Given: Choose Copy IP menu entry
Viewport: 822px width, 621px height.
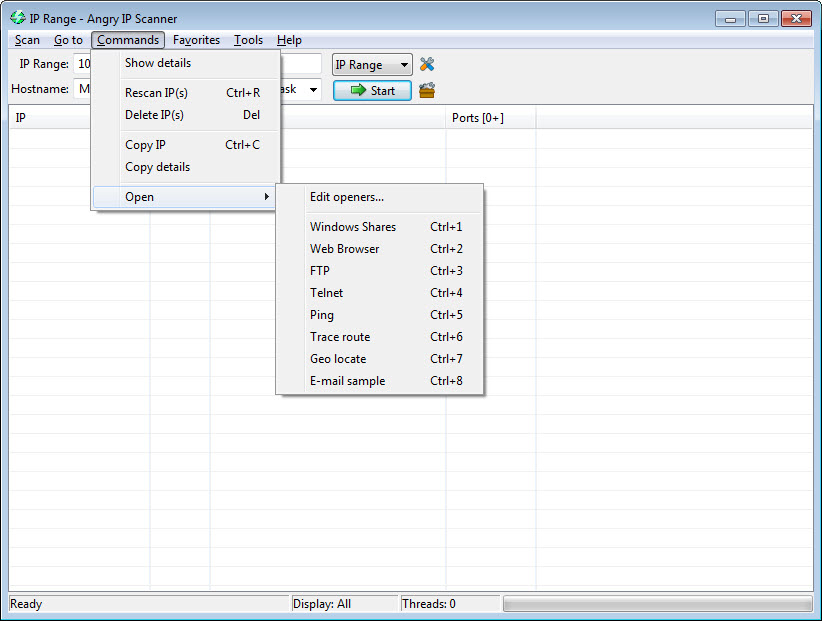Looking at the screenshot, I should (x=185, y=145).
